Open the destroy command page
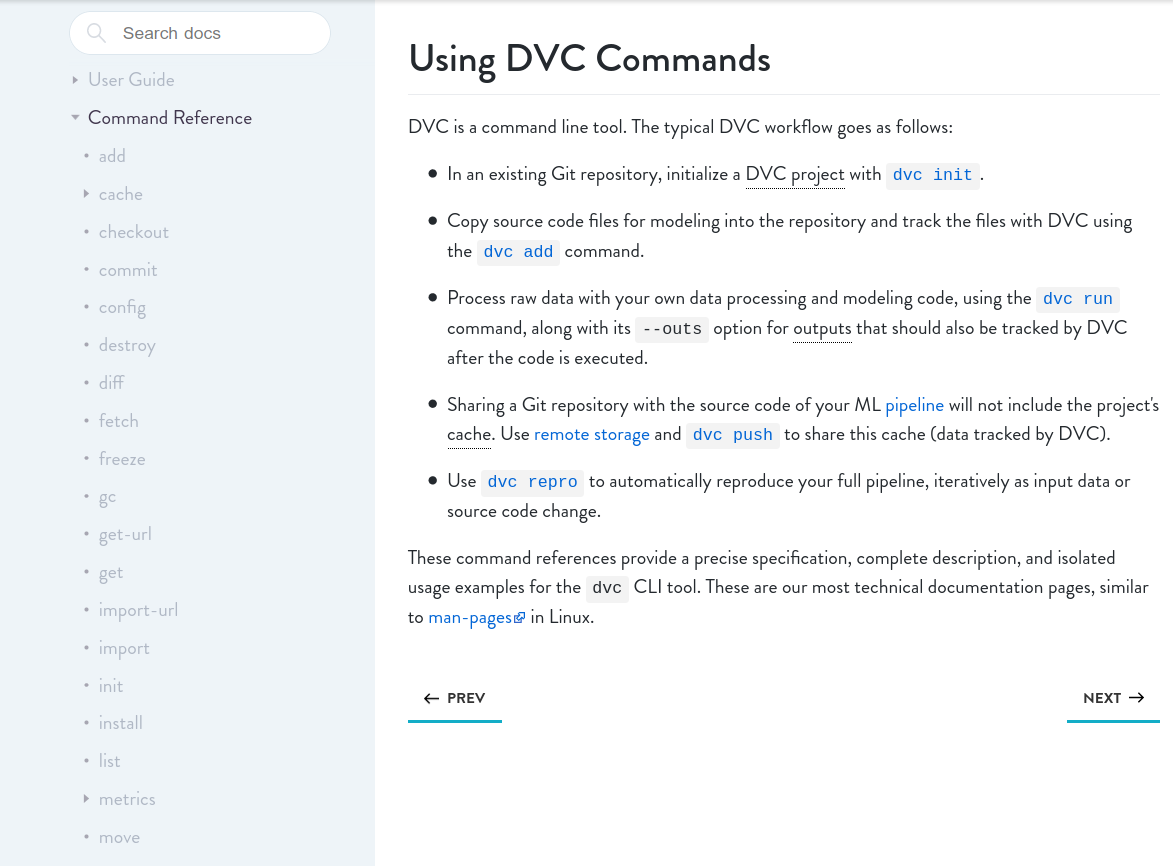Image resolution: width=1173 pixels, height=866 pixels. tap(127, 346)
